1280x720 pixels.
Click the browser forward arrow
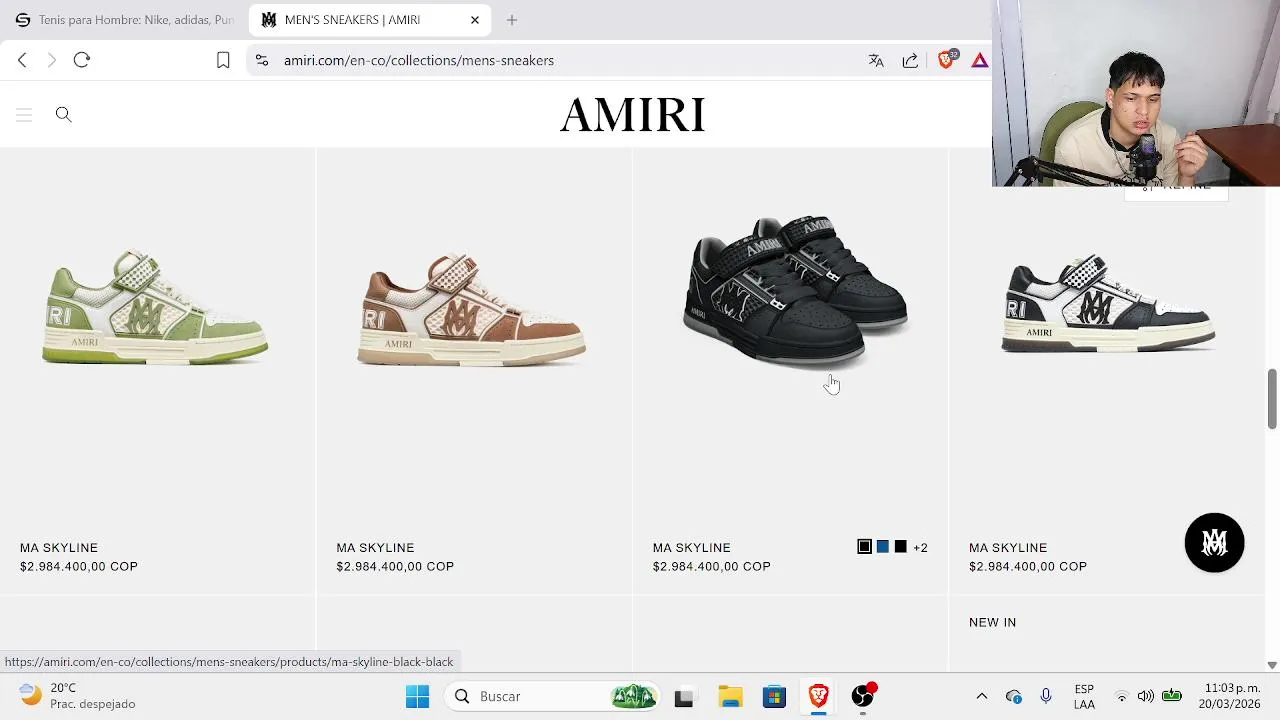(x=52, y=60)
